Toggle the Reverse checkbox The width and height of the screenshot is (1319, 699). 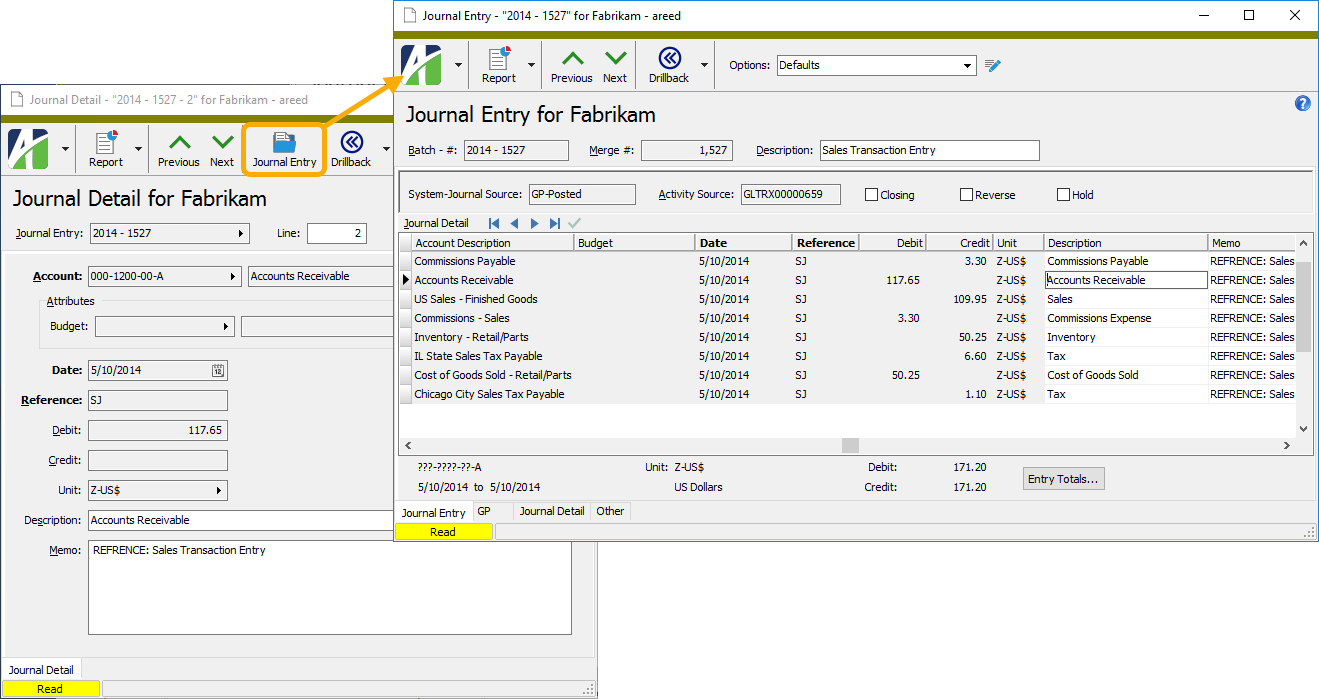(x=966, y=195)
